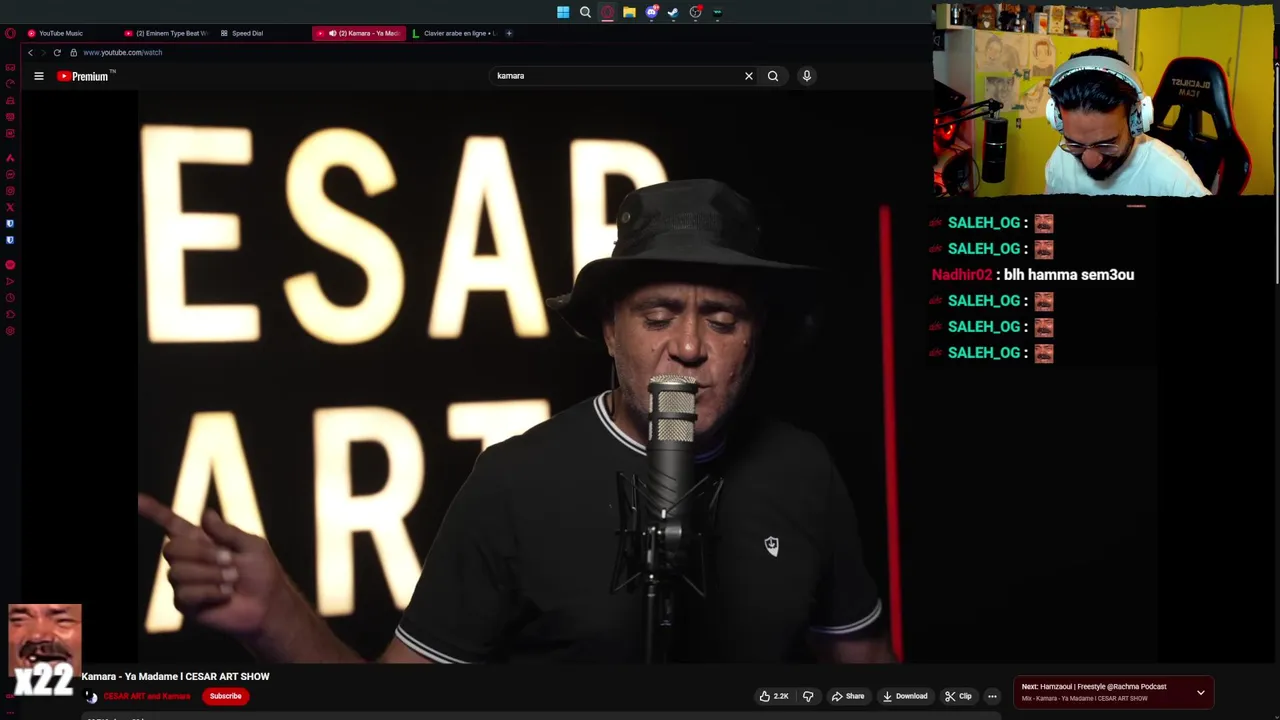Open Windows taskbar search
The image size is (1280, 720).
[x=585, y=13]
